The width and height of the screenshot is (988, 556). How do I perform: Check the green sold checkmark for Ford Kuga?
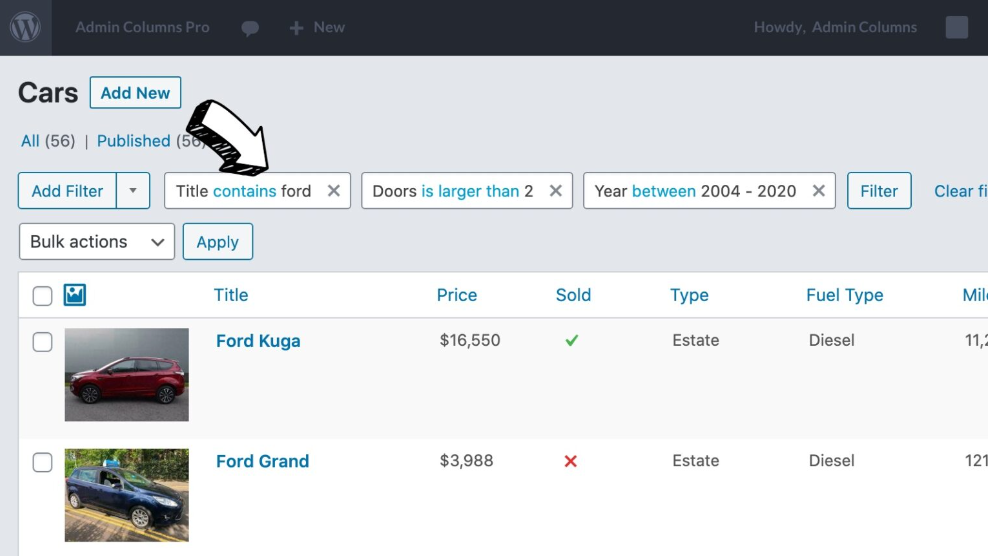(x=572, y=340)
